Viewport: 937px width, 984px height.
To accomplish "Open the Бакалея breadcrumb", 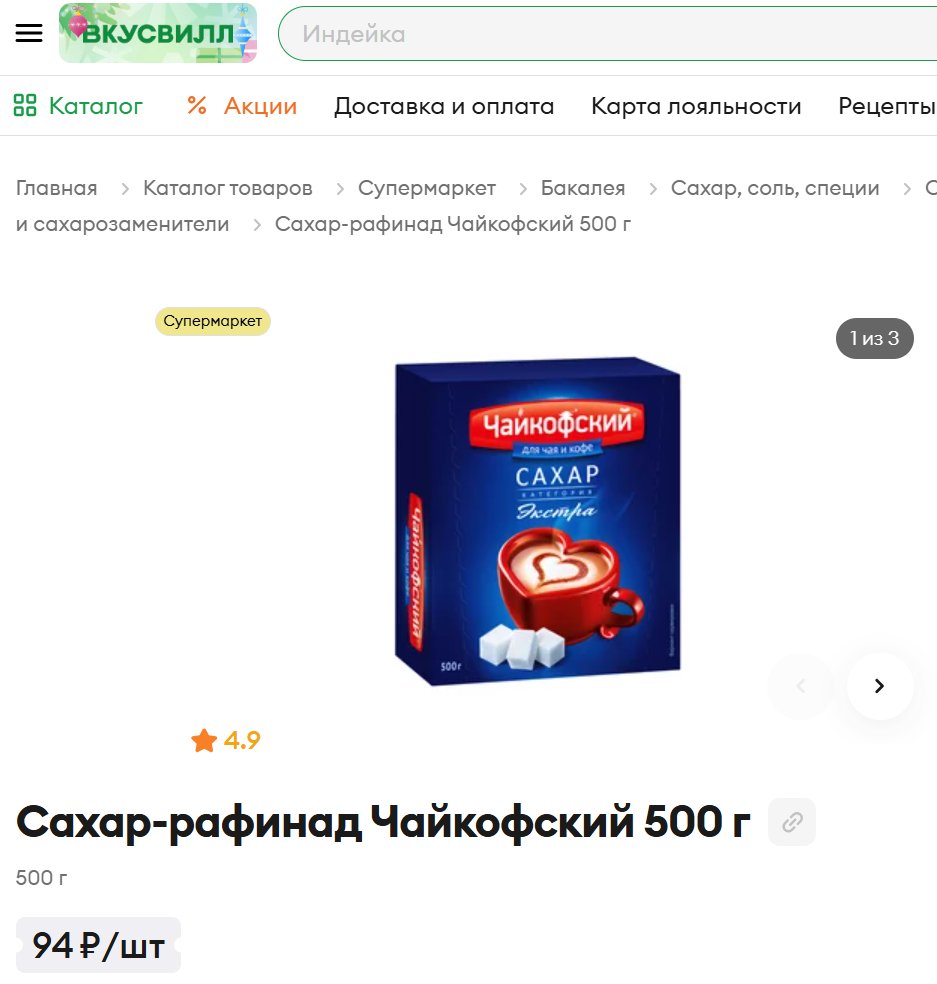I will point(583,188).
